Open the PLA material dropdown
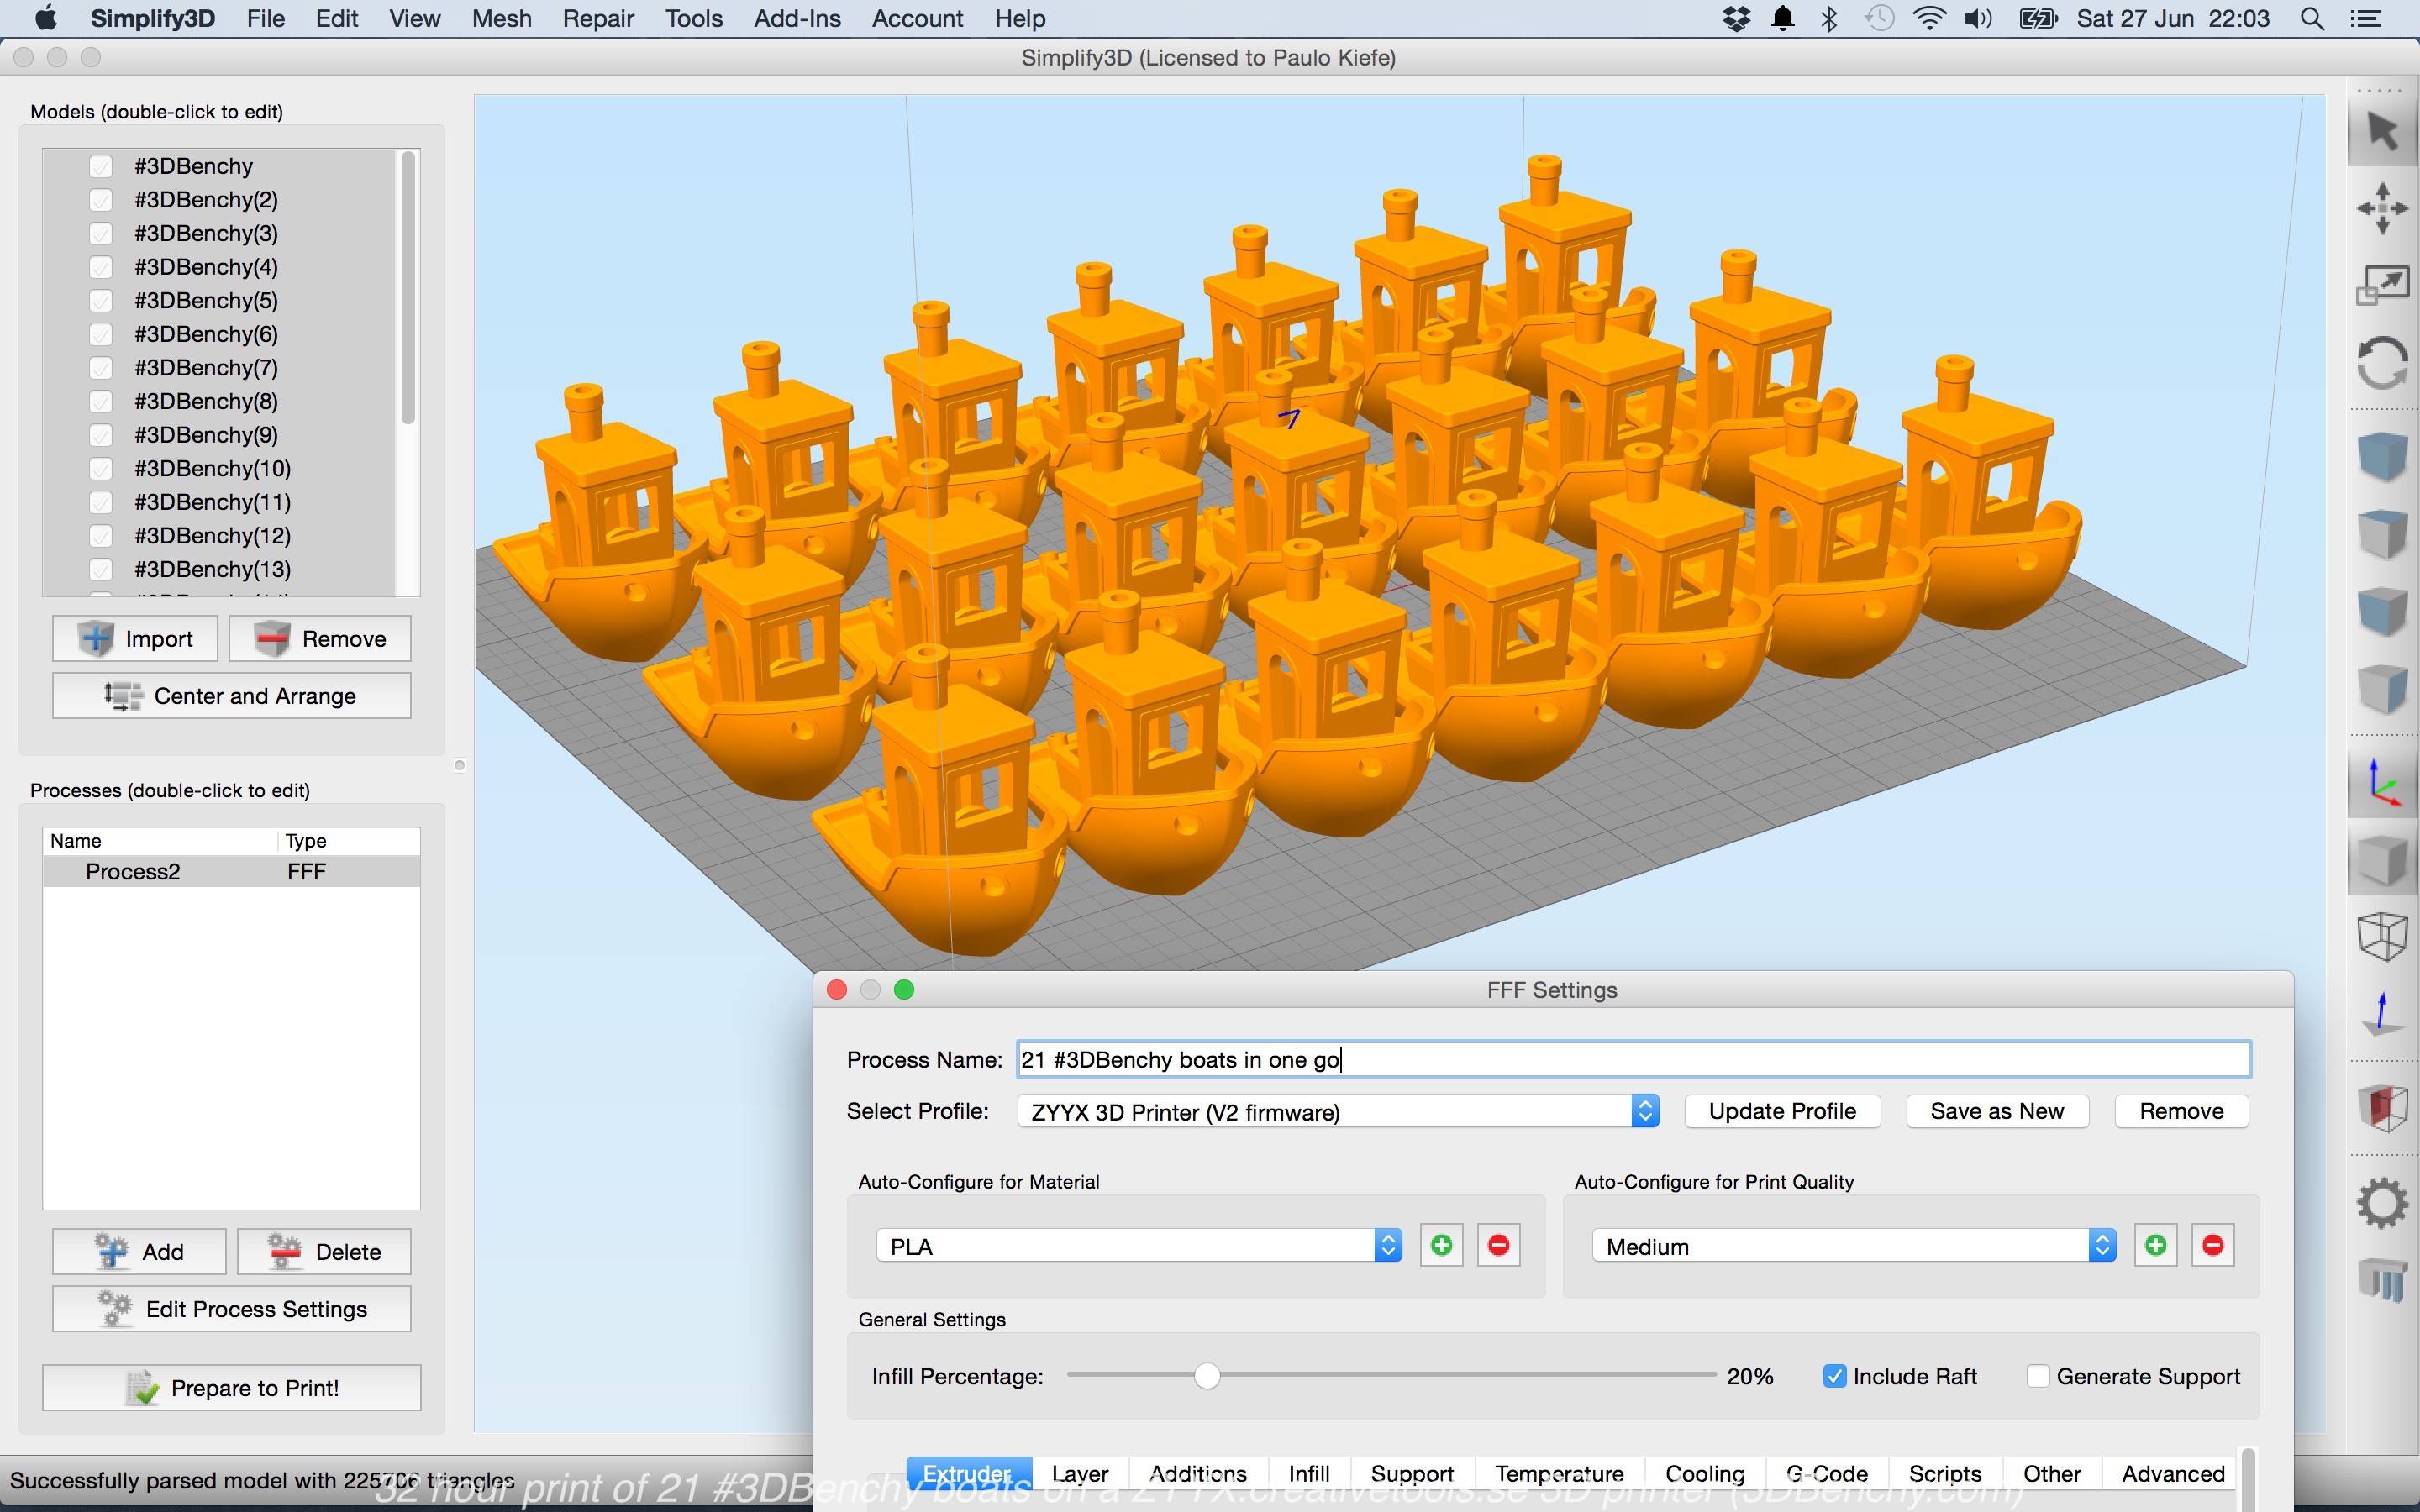2420x1512 pixels. coord(1139,1246)
